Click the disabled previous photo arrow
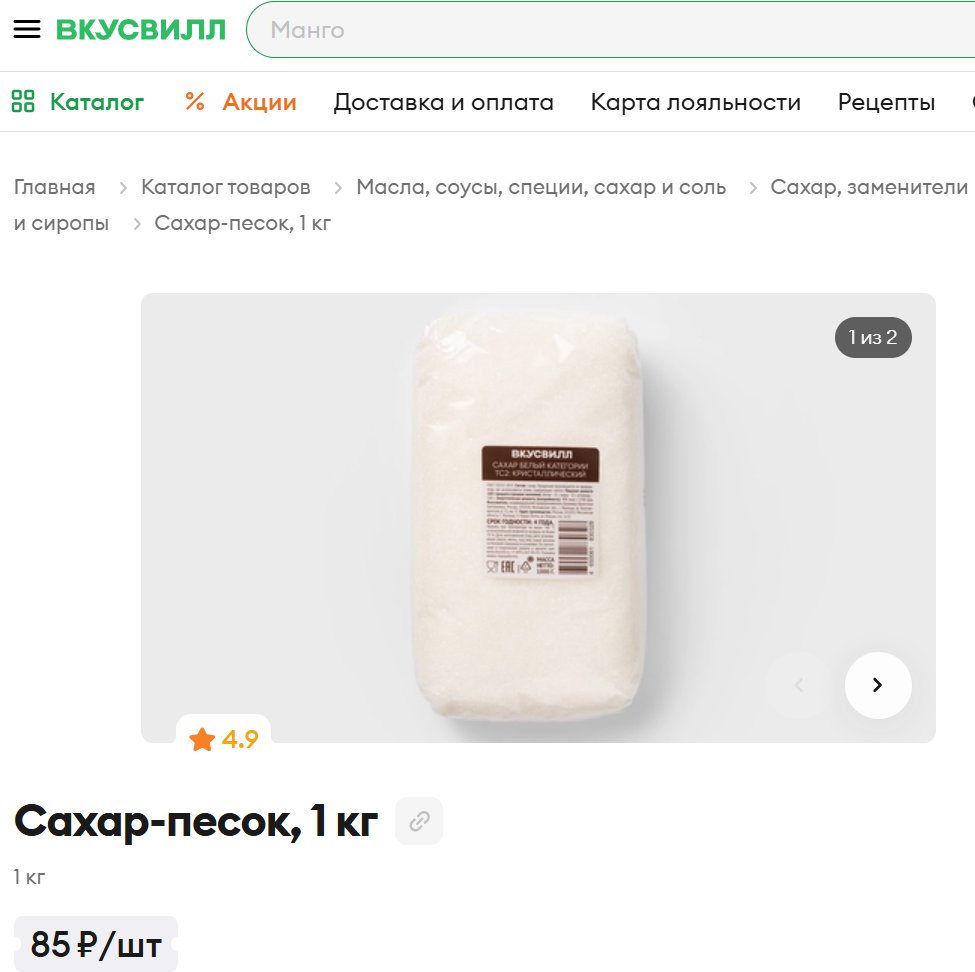The width and height of the screenshot is (975, 972). click(x=799, y=685)
